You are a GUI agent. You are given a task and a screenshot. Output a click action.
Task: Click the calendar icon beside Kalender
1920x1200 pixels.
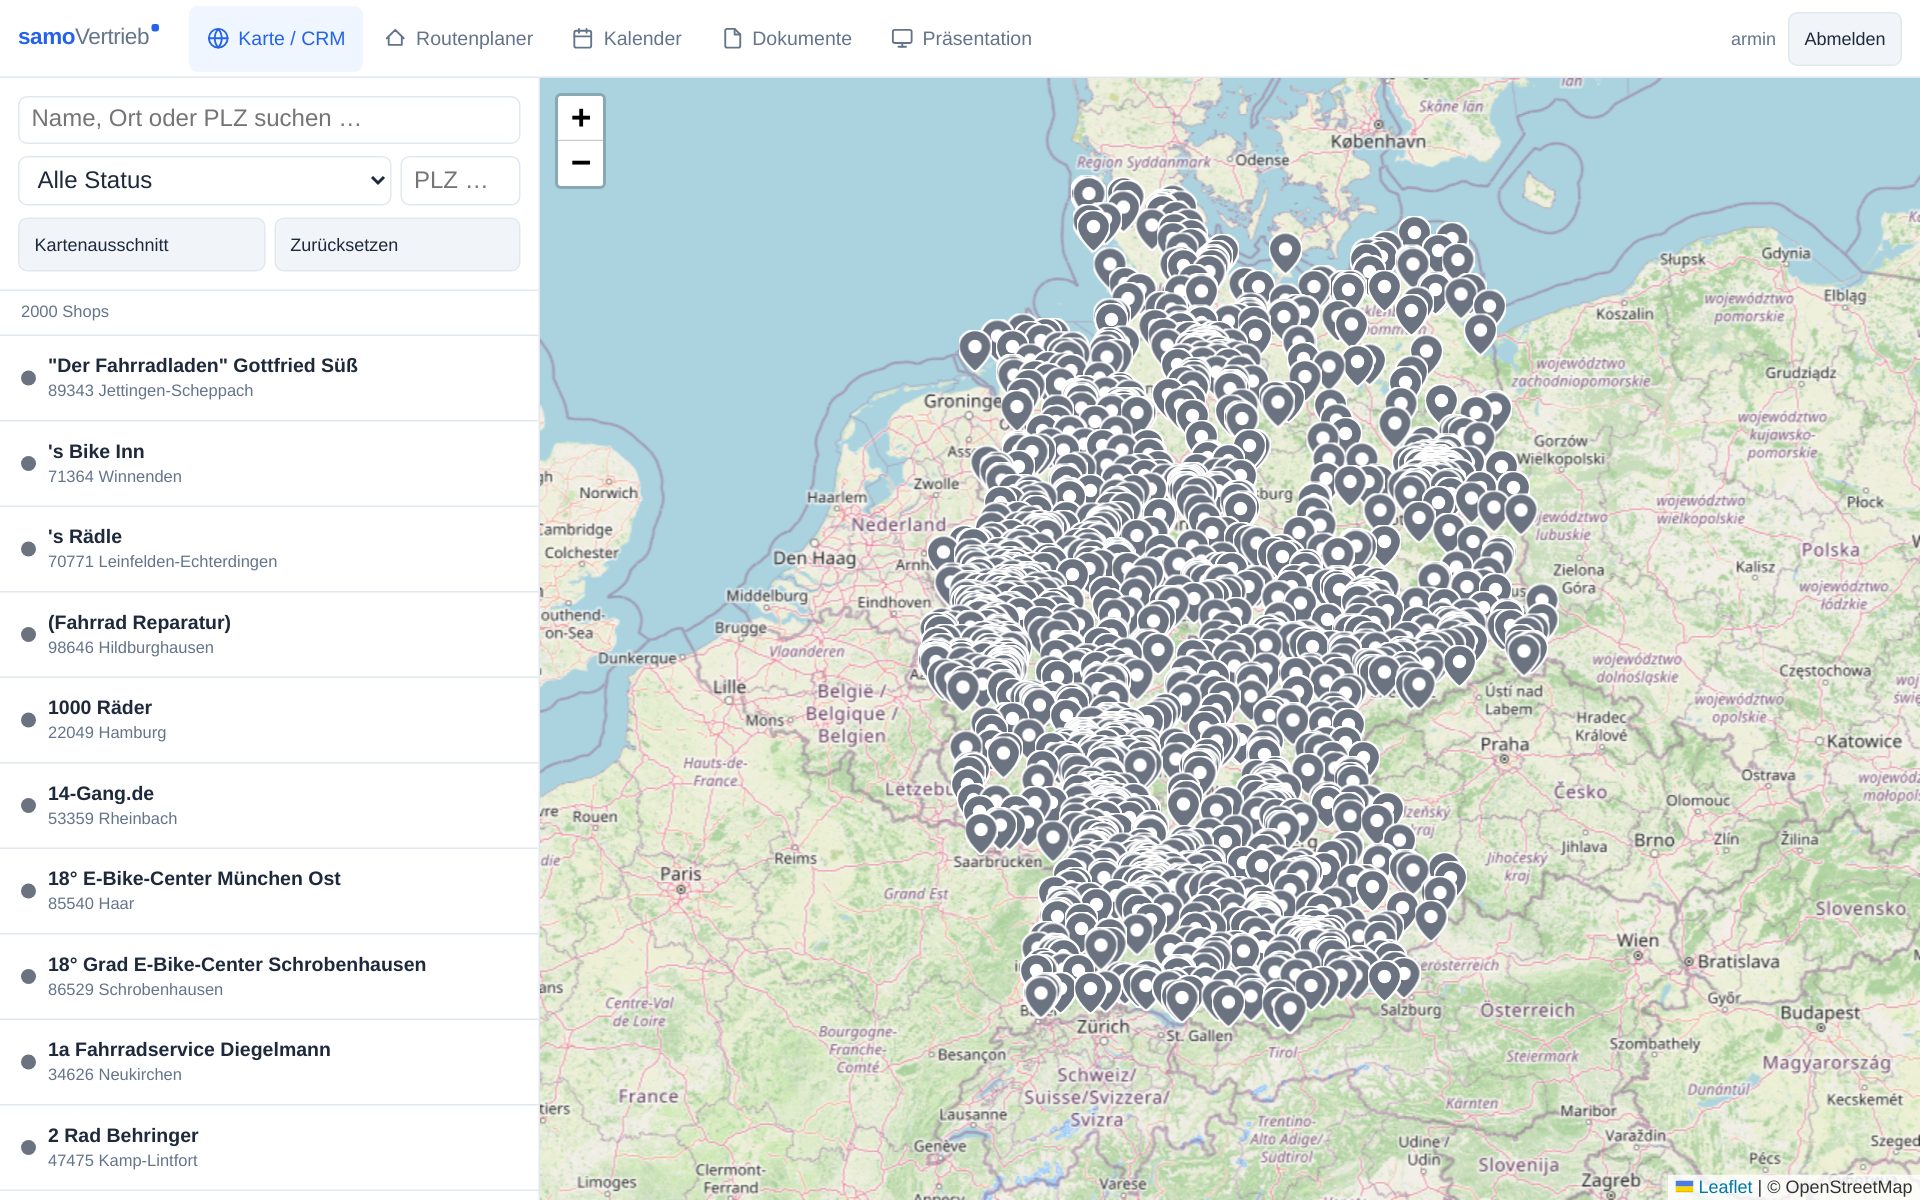583,38
